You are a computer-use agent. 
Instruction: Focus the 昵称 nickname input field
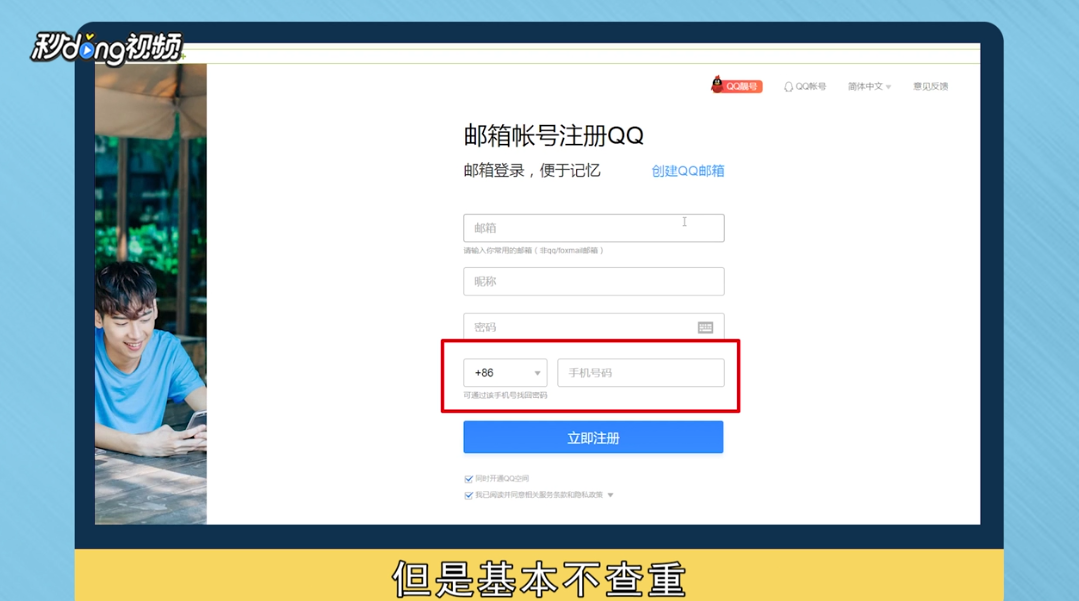(593, 282)
